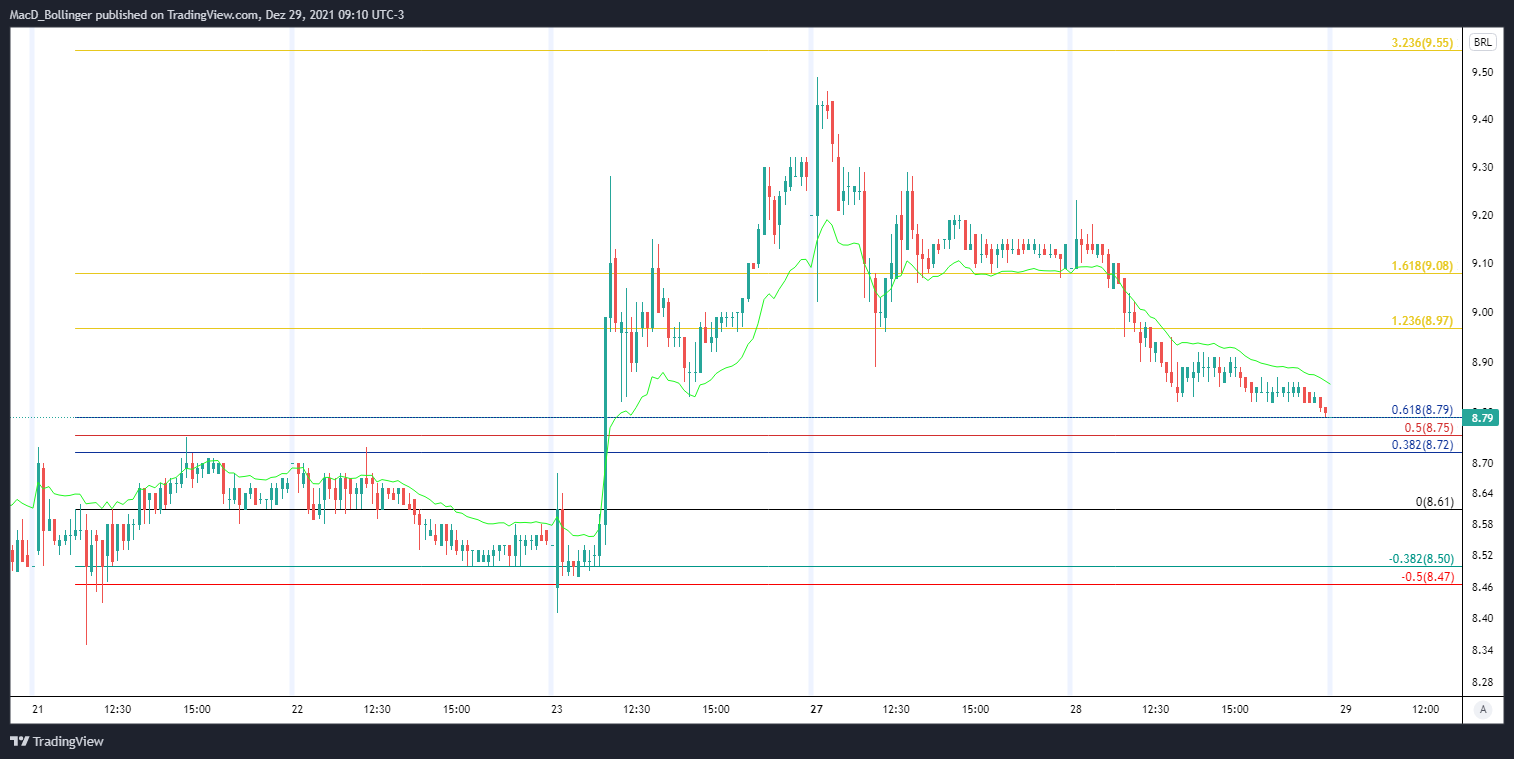Click the 8.28 price axis label

1482,683
